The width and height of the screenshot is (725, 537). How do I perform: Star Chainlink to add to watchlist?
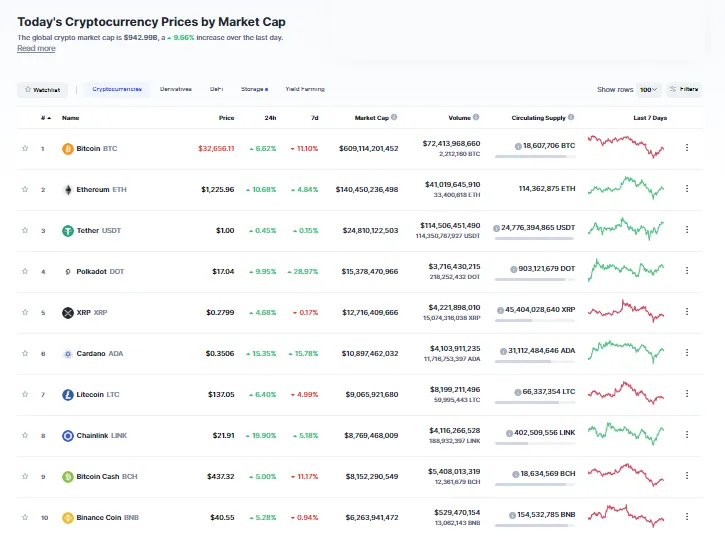tap(25, 435)
